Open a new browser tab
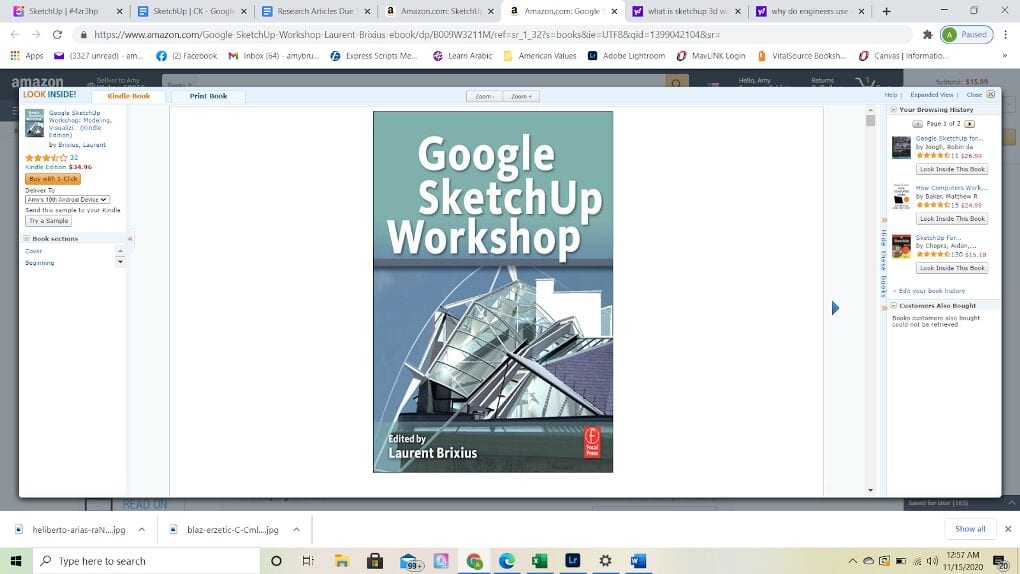The height and width of the screenshot is (574, 1020). coord(886,11)
